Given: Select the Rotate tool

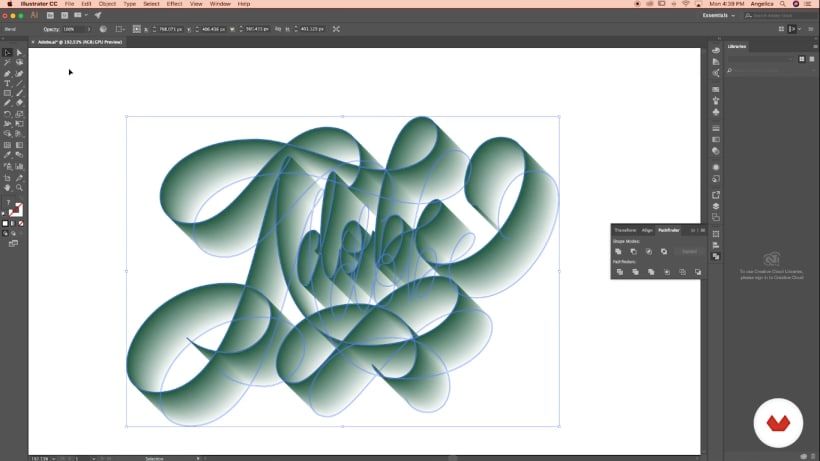Looking at the screenshot, I should coord(7,114).
